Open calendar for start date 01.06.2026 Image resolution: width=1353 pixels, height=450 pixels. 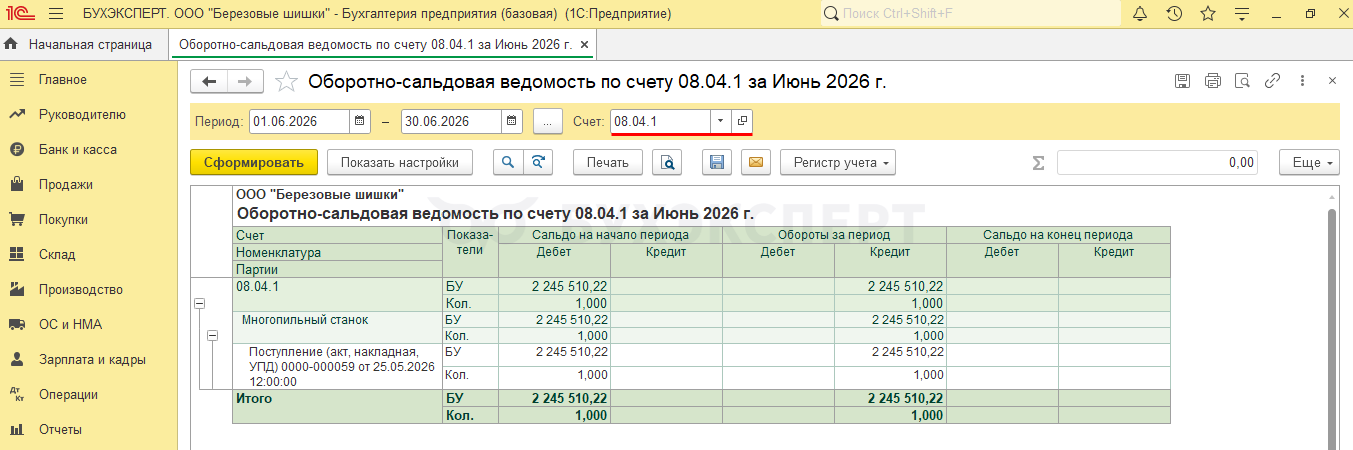(360, 121)
